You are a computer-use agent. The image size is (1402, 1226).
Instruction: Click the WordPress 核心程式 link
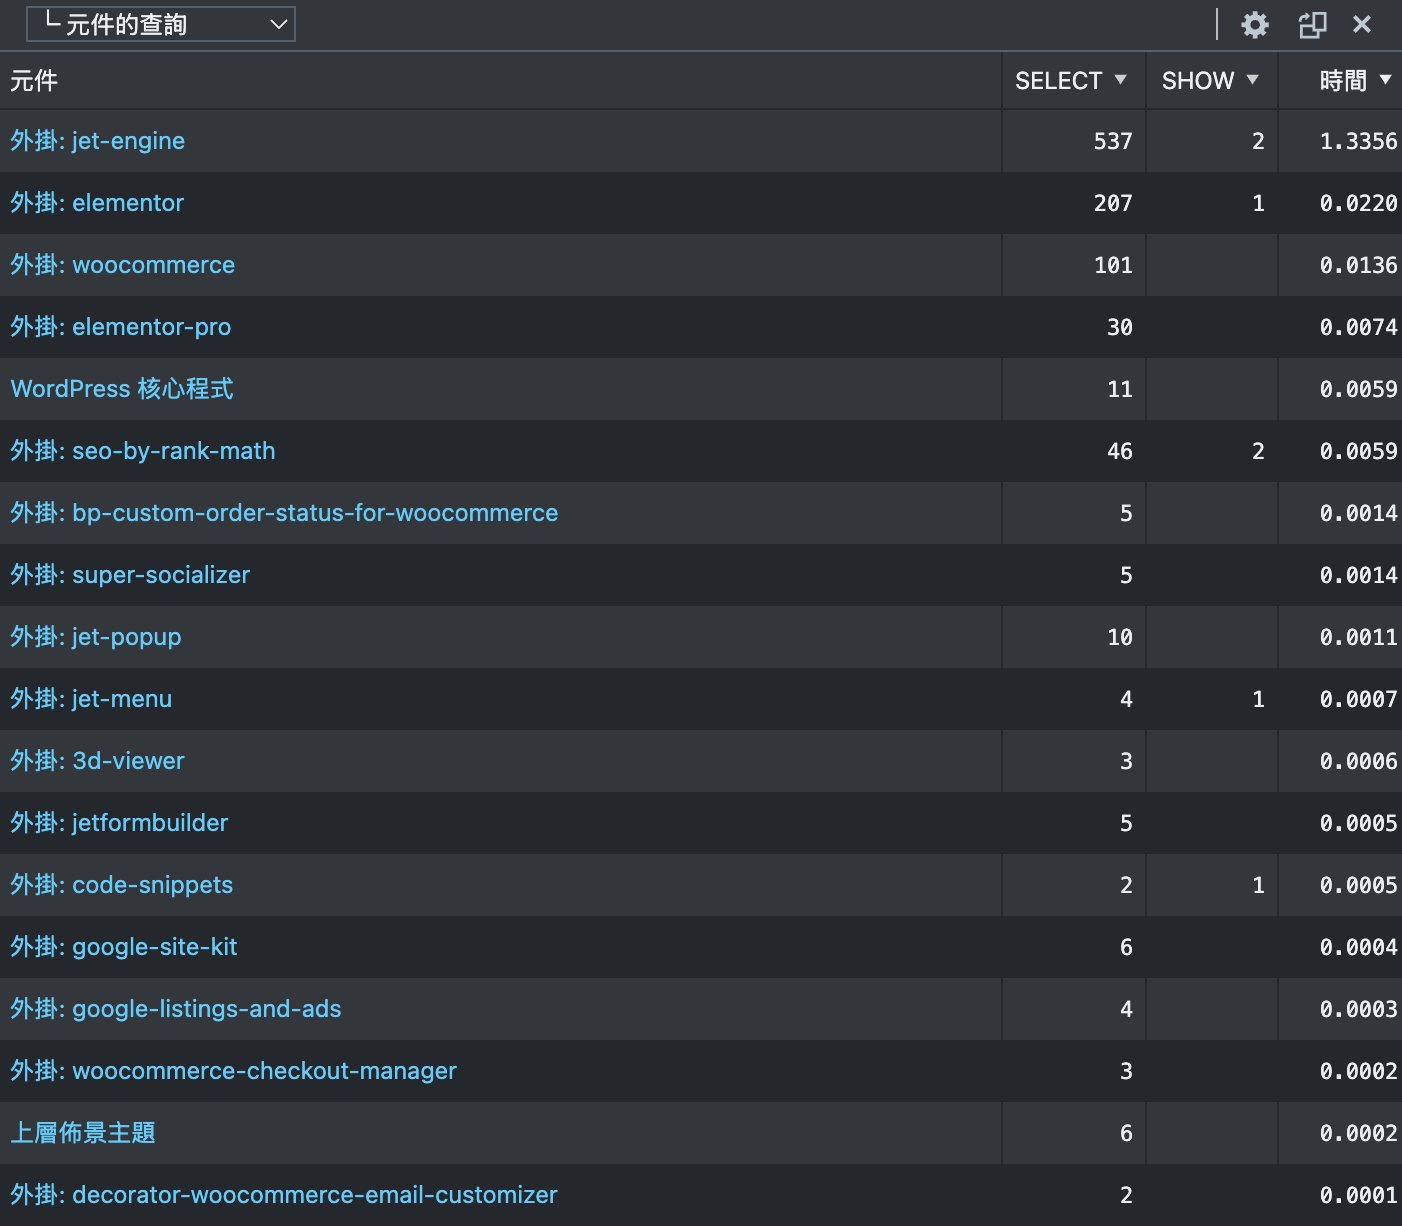point(122,389)
